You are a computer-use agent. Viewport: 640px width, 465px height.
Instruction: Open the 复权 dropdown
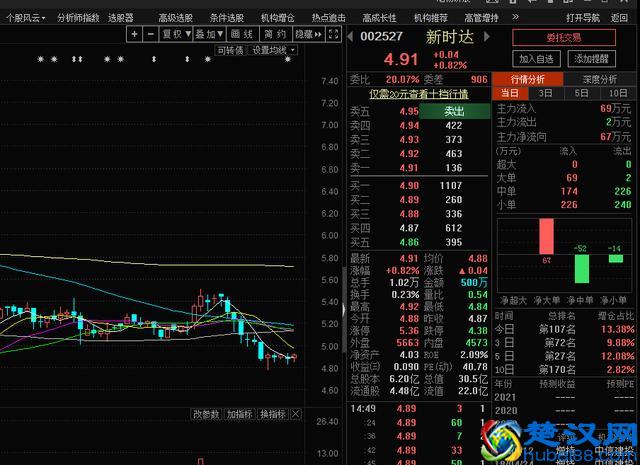click(x=176, y=34)
